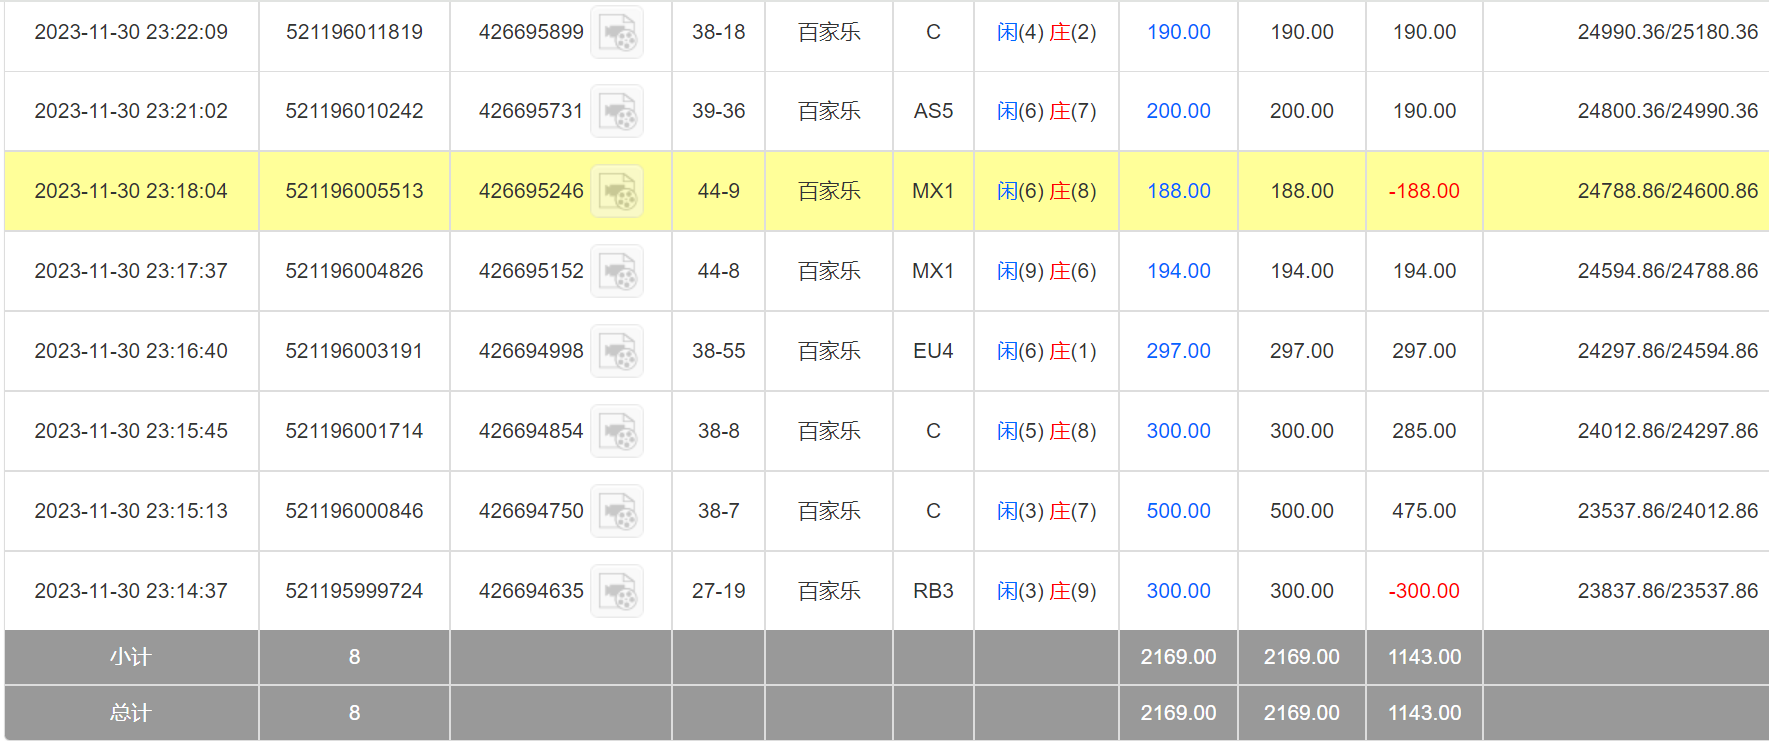Select timestamp 2023-11-30 23:14:37

pyautogui.click(x=131, y=591)
